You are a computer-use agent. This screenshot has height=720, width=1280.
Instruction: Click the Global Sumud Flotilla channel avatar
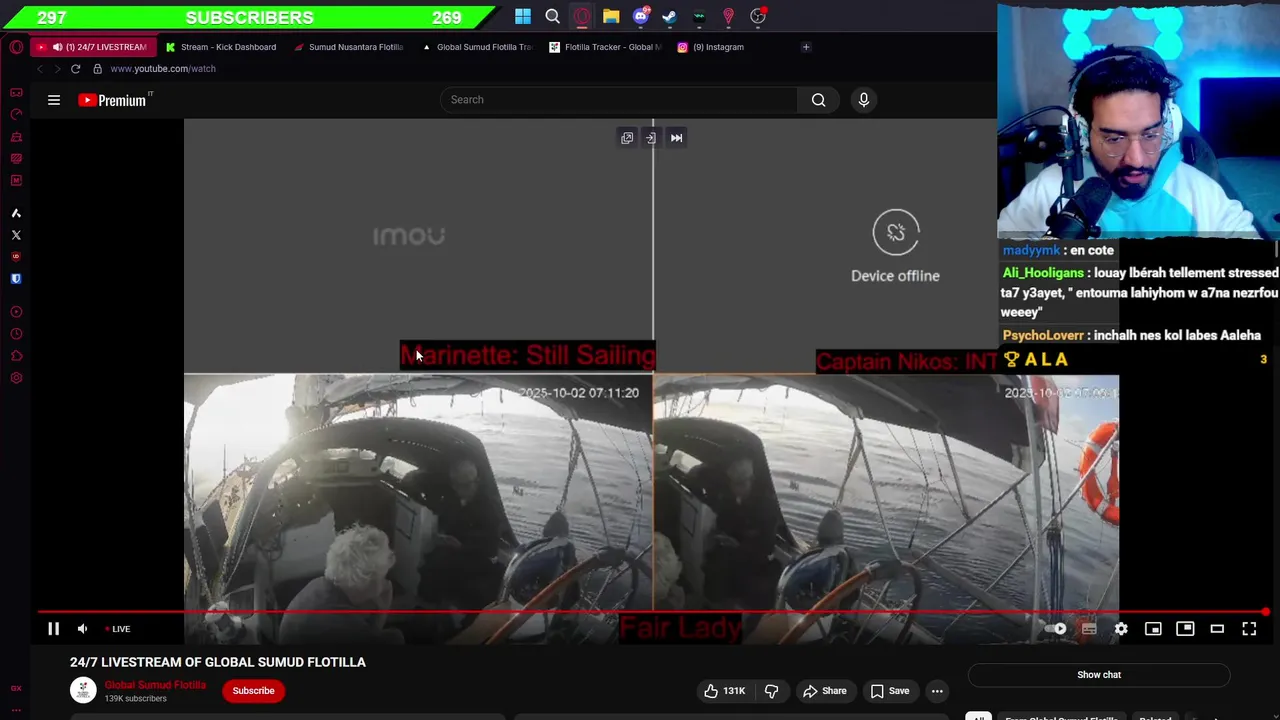tap(83, 690)
